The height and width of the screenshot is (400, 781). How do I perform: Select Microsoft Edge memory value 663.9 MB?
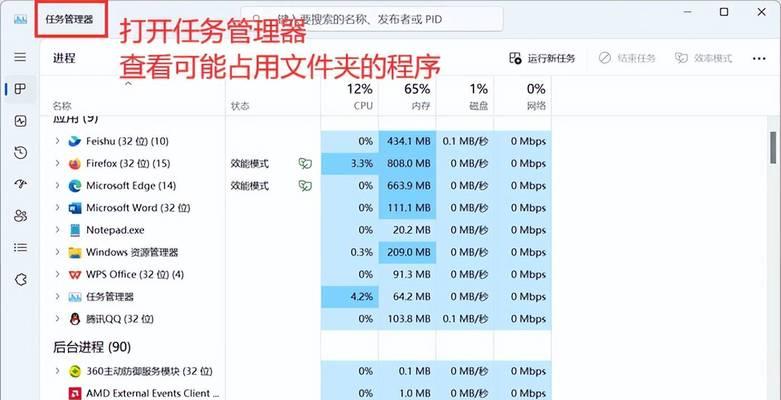pyautogui.click(x=408, y=186)
